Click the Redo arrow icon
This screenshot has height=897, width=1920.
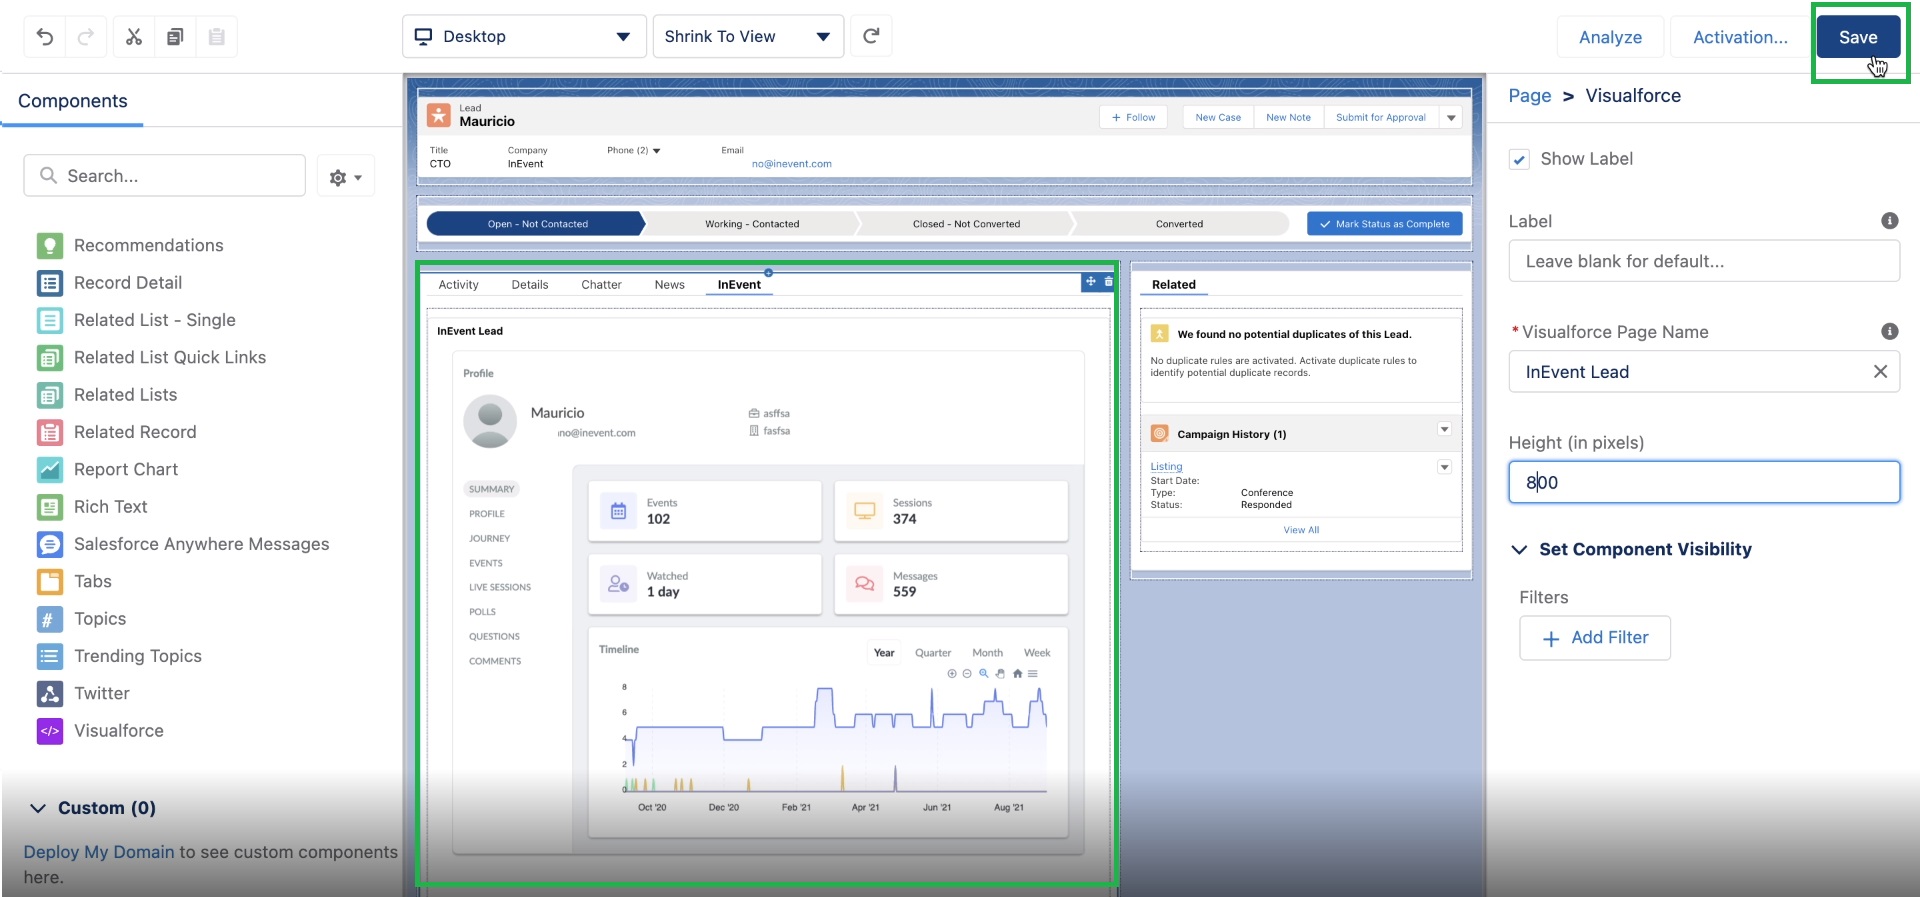[86, 37]
